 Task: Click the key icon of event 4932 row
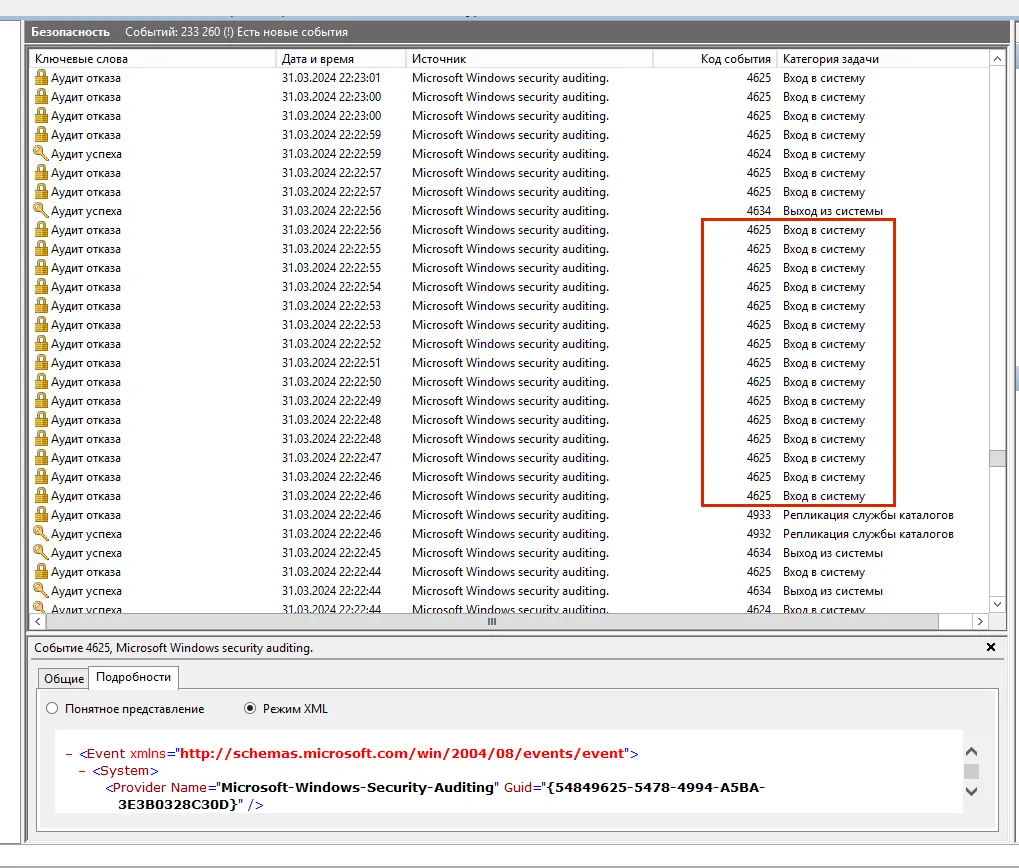point(41,534)
